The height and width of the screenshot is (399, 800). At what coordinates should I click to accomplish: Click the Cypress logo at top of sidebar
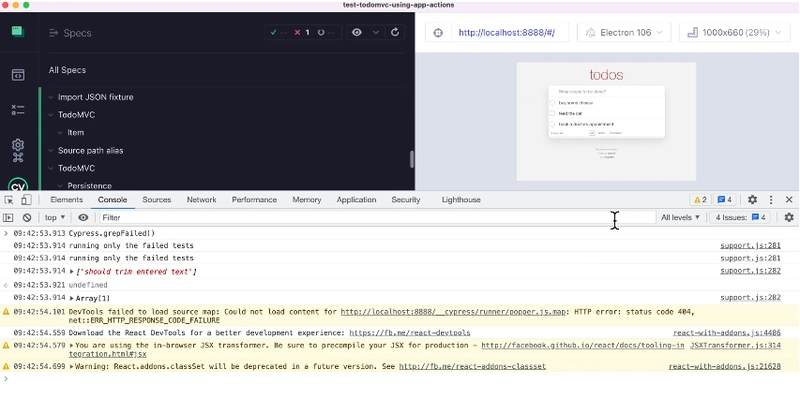18,32
